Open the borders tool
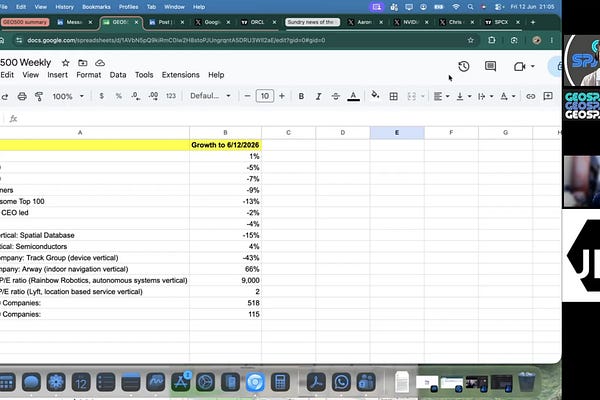 pos(393,96)
